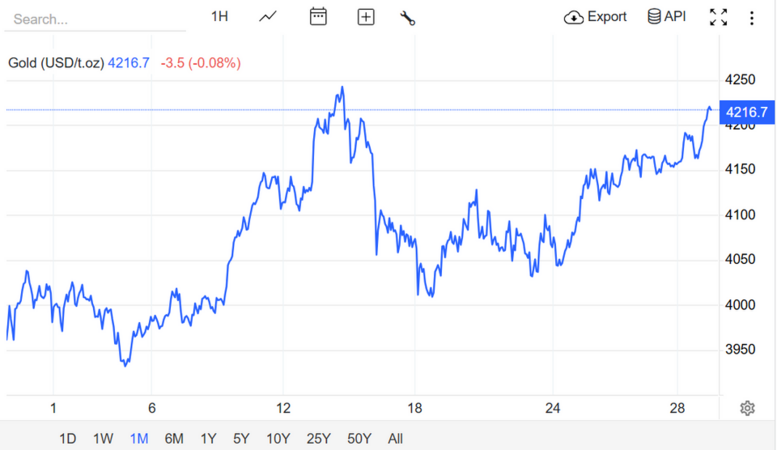Image resolution: width=777 pixels, height=450 pixels.
Task: Show the 25Y time range
Action: 319,438
